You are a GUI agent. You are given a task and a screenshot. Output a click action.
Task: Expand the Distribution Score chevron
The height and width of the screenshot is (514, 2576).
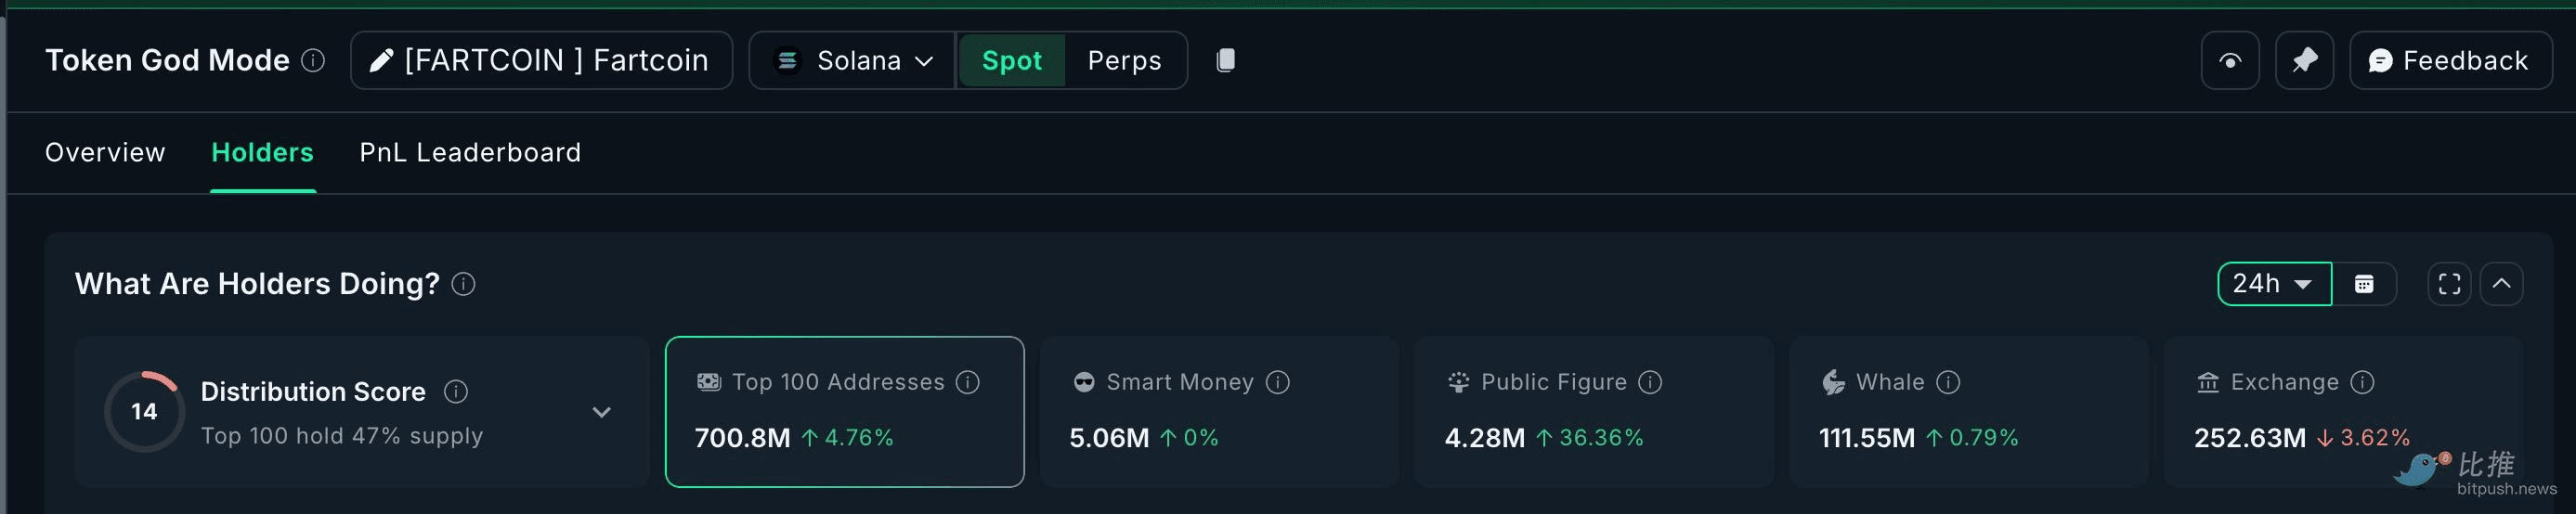pos(601,412)
